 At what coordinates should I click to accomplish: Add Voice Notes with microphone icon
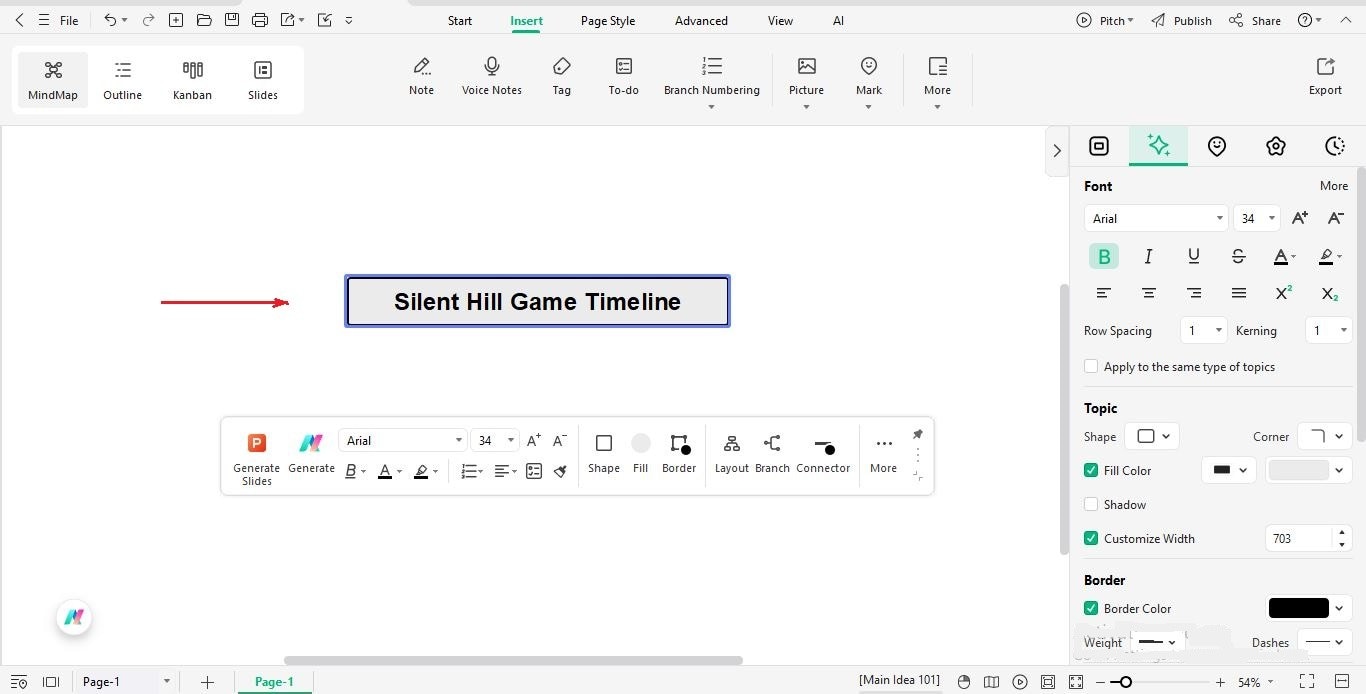click(492, 77)
